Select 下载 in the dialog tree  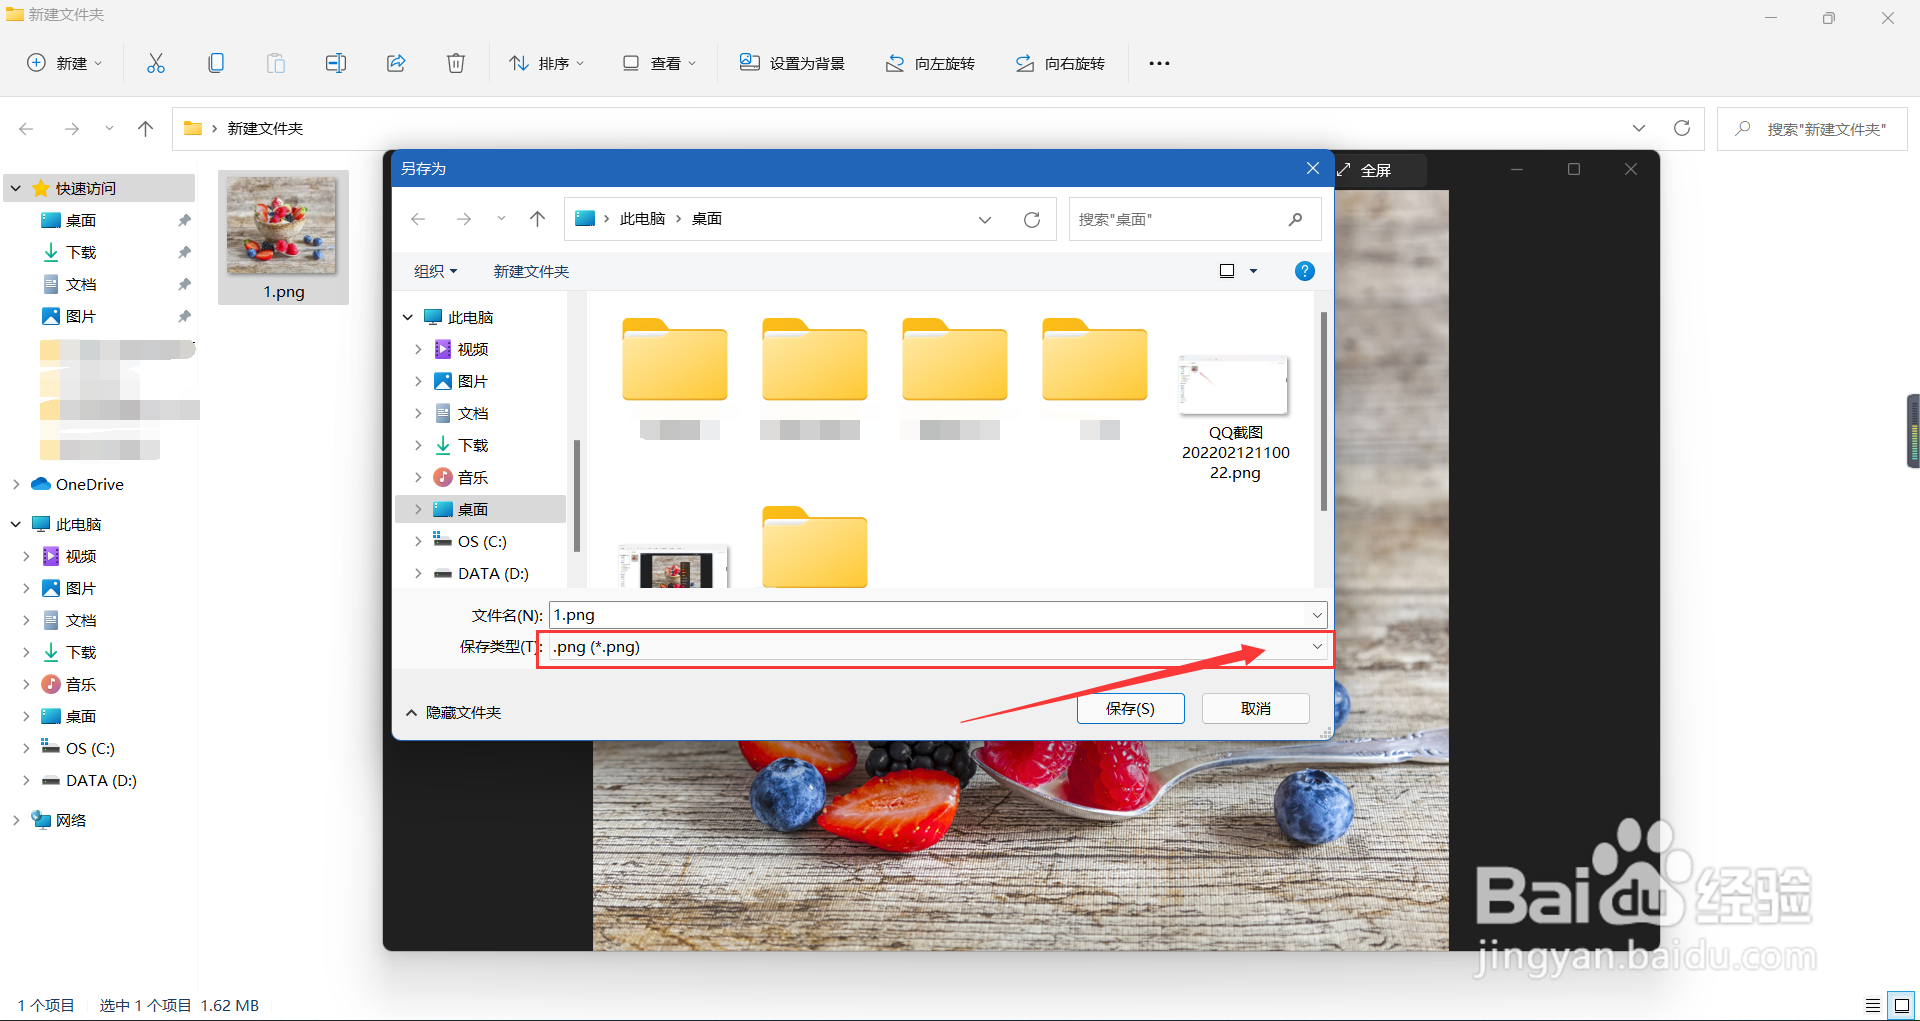(472, 445)
